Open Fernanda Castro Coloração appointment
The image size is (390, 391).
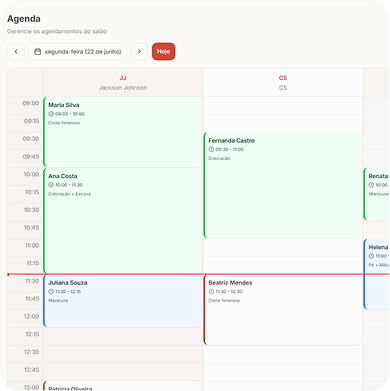point(283,185)
